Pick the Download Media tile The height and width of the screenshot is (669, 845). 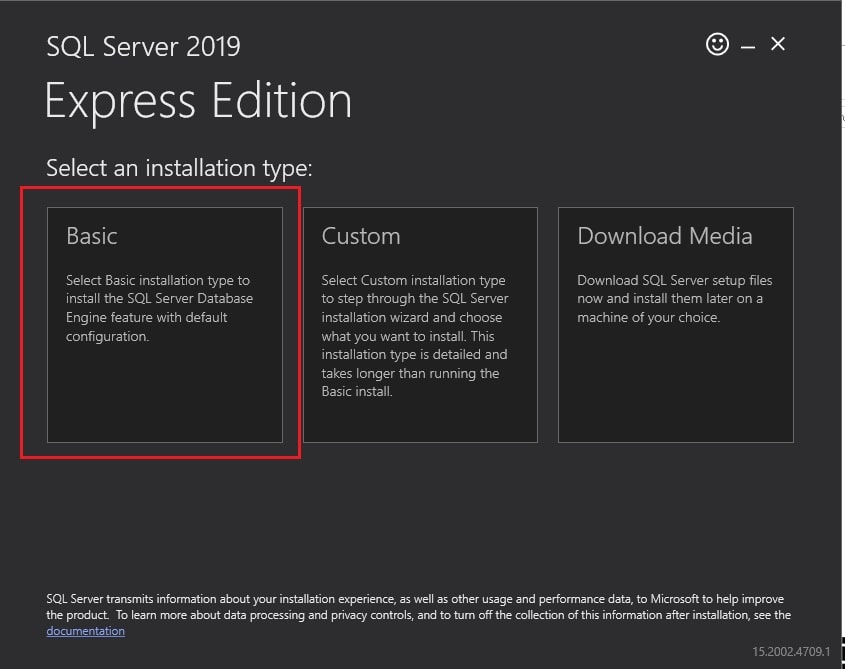coord(676,325)
